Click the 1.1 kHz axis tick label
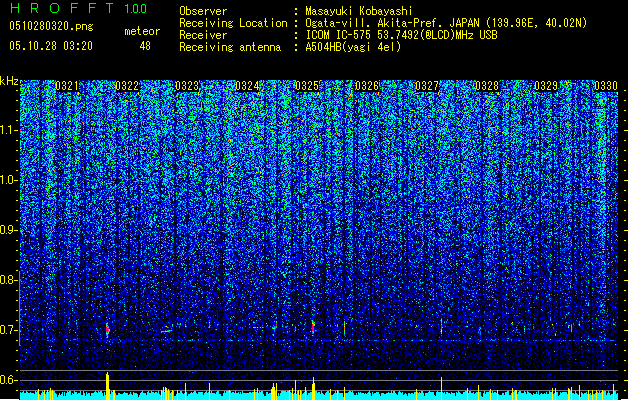Viewport: 629px width, 400px height. (x=9, y=130)
